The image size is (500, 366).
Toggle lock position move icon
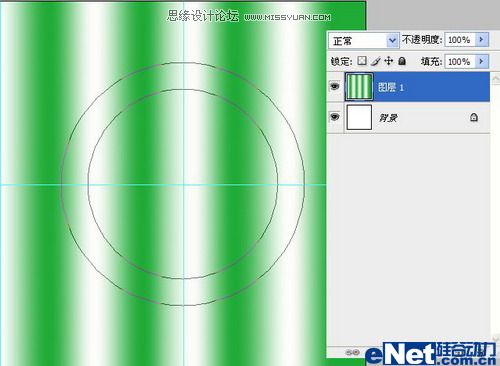[389, 61]
